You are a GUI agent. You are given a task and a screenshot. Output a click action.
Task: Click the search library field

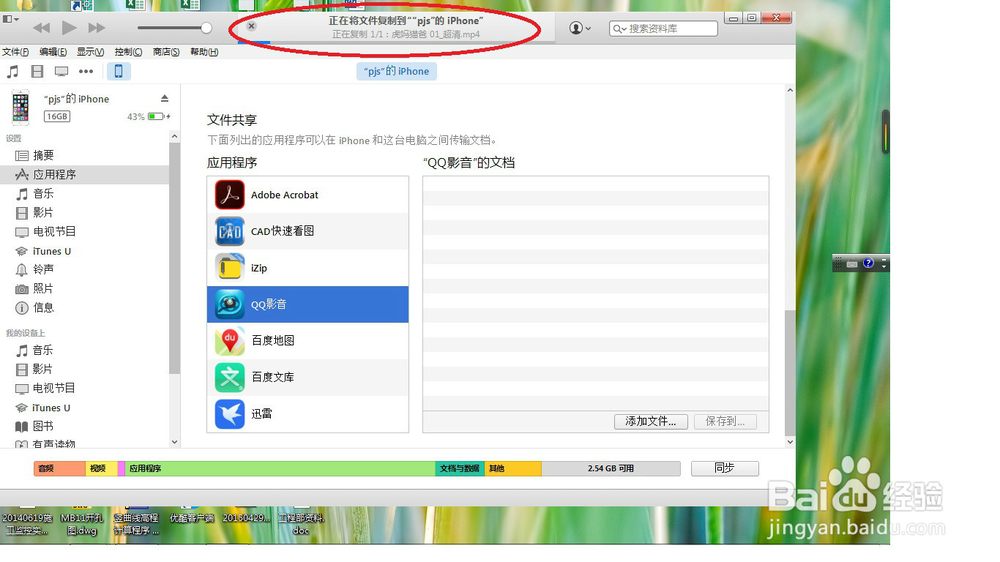pos(663,29)
